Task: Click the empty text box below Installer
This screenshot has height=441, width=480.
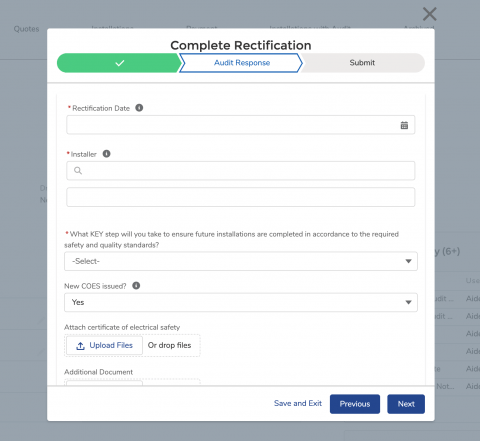Action: pos(241,197)
